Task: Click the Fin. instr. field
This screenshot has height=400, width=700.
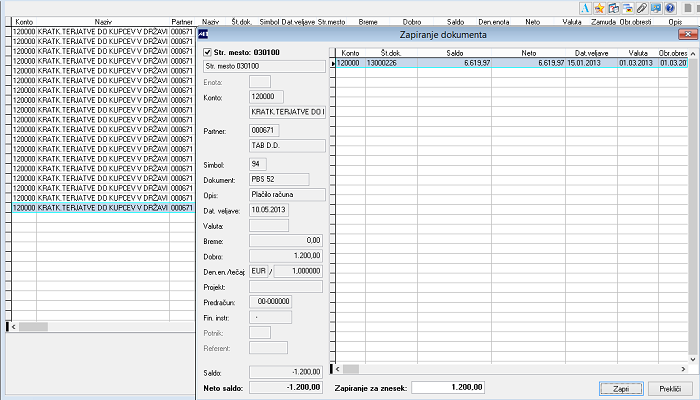Action: 271,317
